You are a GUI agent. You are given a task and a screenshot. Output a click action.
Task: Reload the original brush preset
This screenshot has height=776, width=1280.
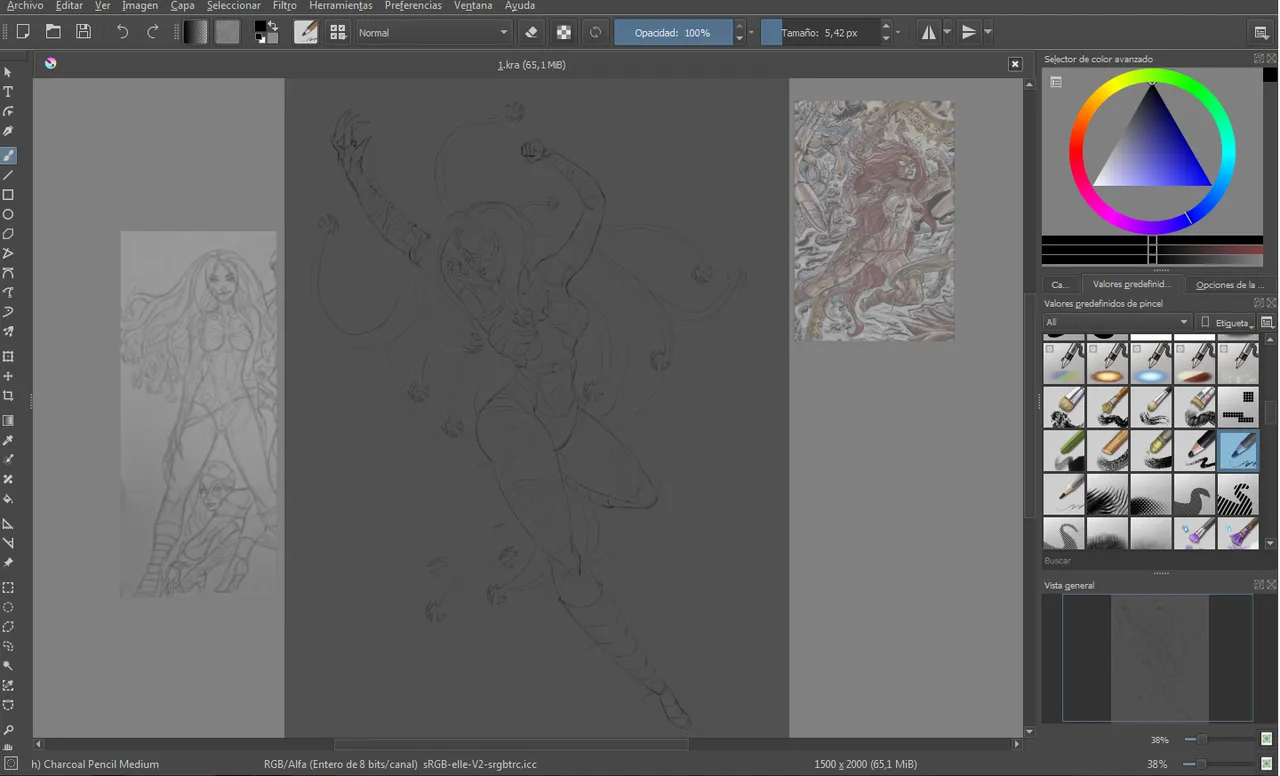595,32
